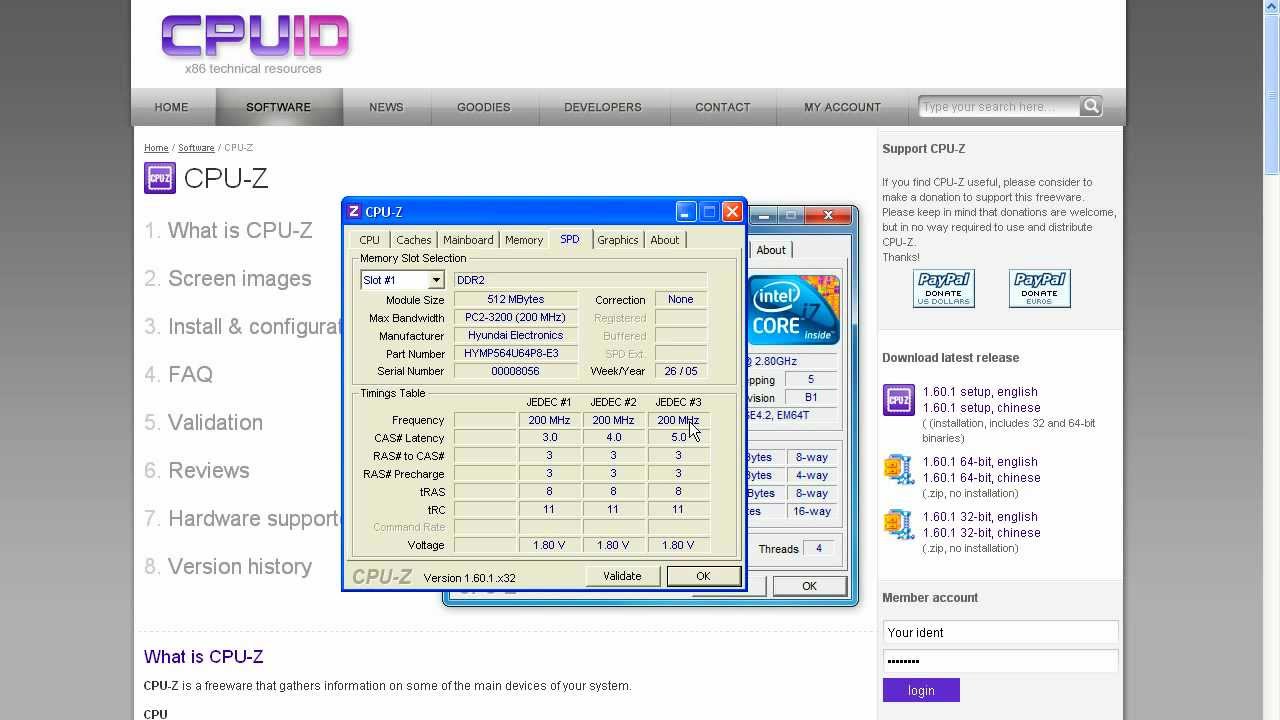This screenshot has height=720, width=1280.
Task: Click the 64-bit zip archive icon
Action: coord(898,469)
